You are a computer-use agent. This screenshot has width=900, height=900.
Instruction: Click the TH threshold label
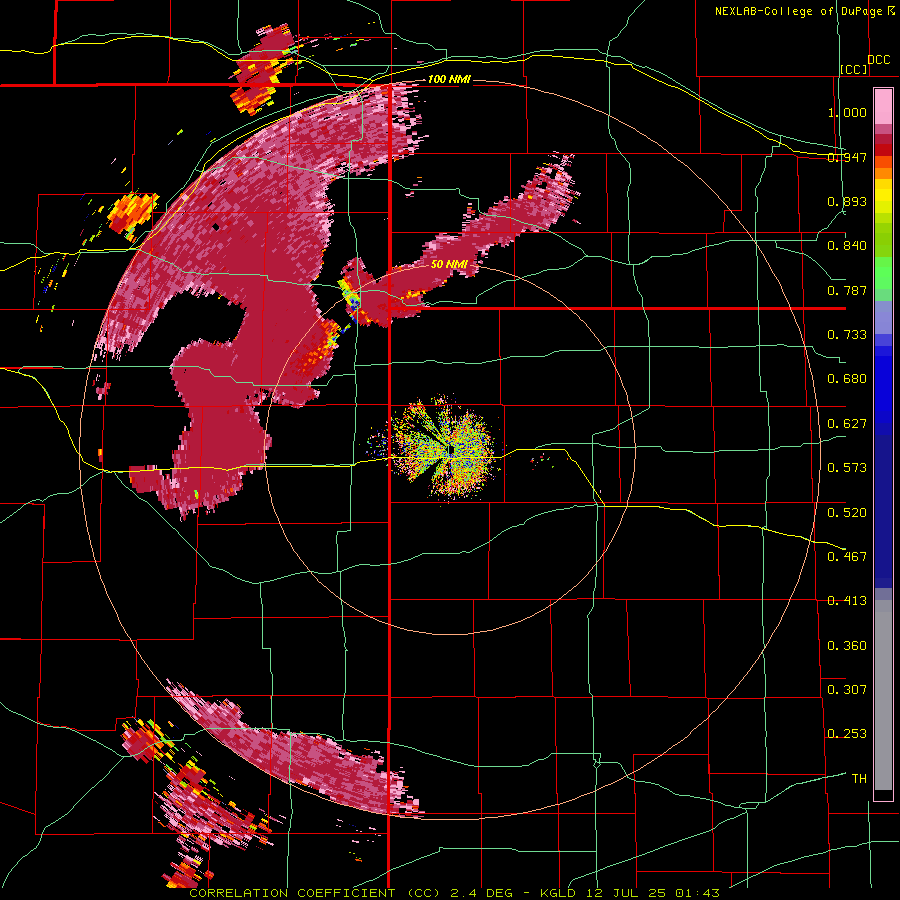859,779
